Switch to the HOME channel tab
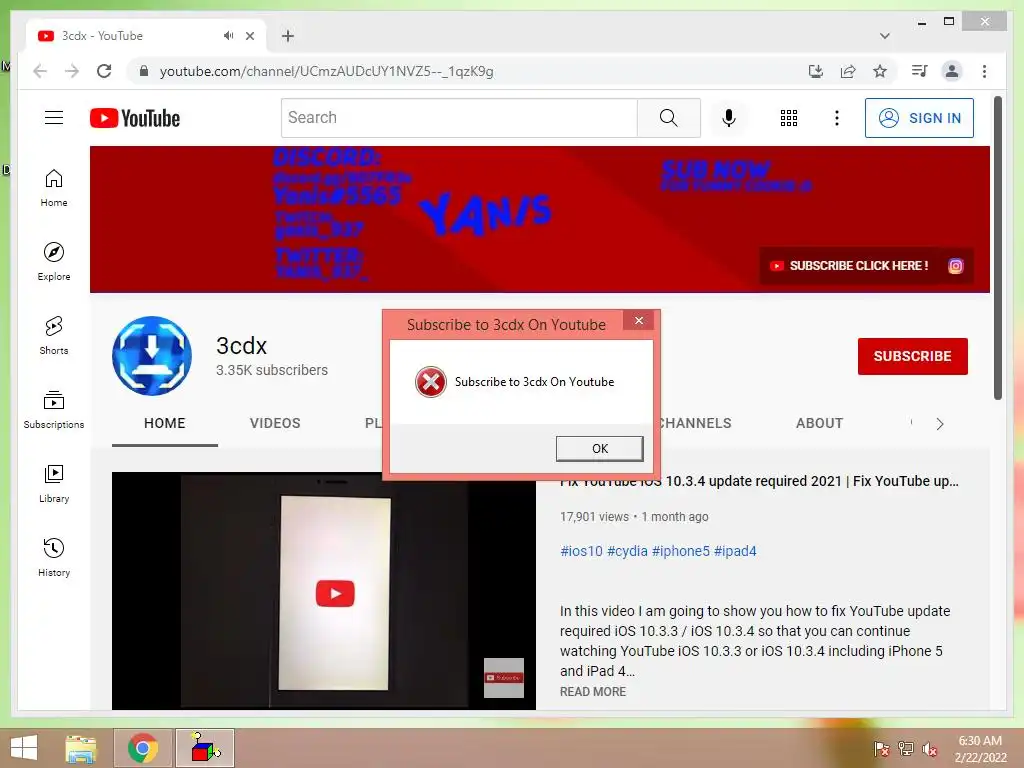 click(165, 423)
